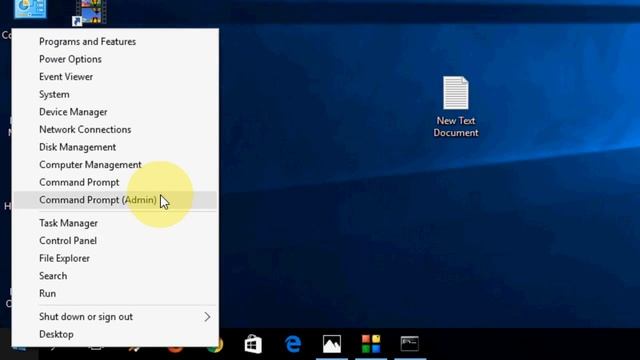Viewport: 640px width, 360px height.
Task: Open Programs and Features
Action: tap(115, 42)
